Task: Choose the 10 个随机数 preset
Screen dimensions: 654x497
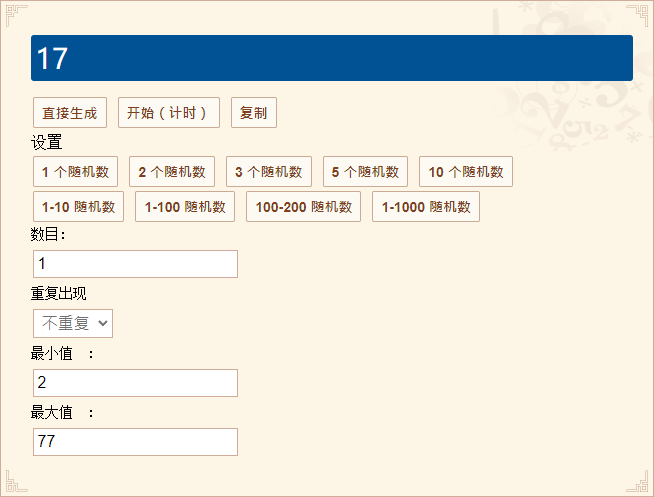Action: (x=466, y=171)
